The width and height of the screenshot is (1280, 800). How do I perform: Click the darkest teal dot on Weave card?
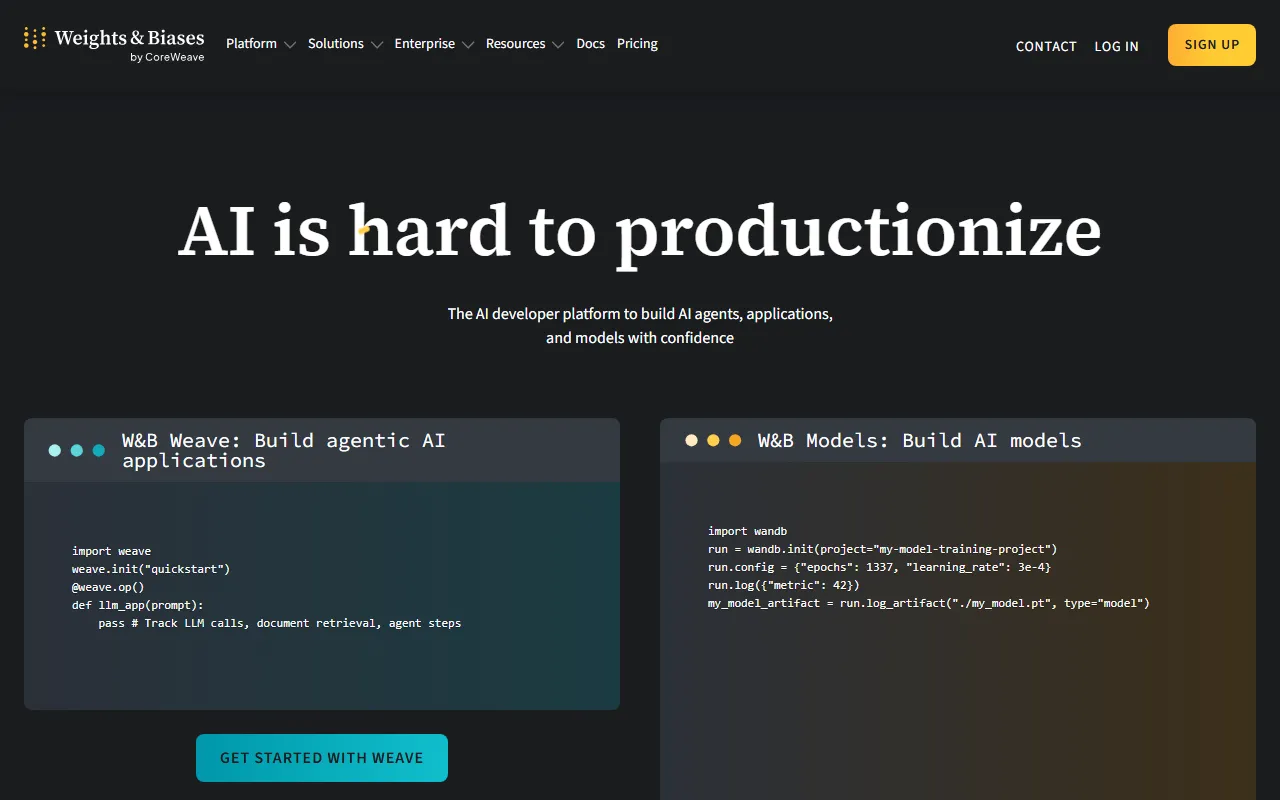click(x=99, y=451)
